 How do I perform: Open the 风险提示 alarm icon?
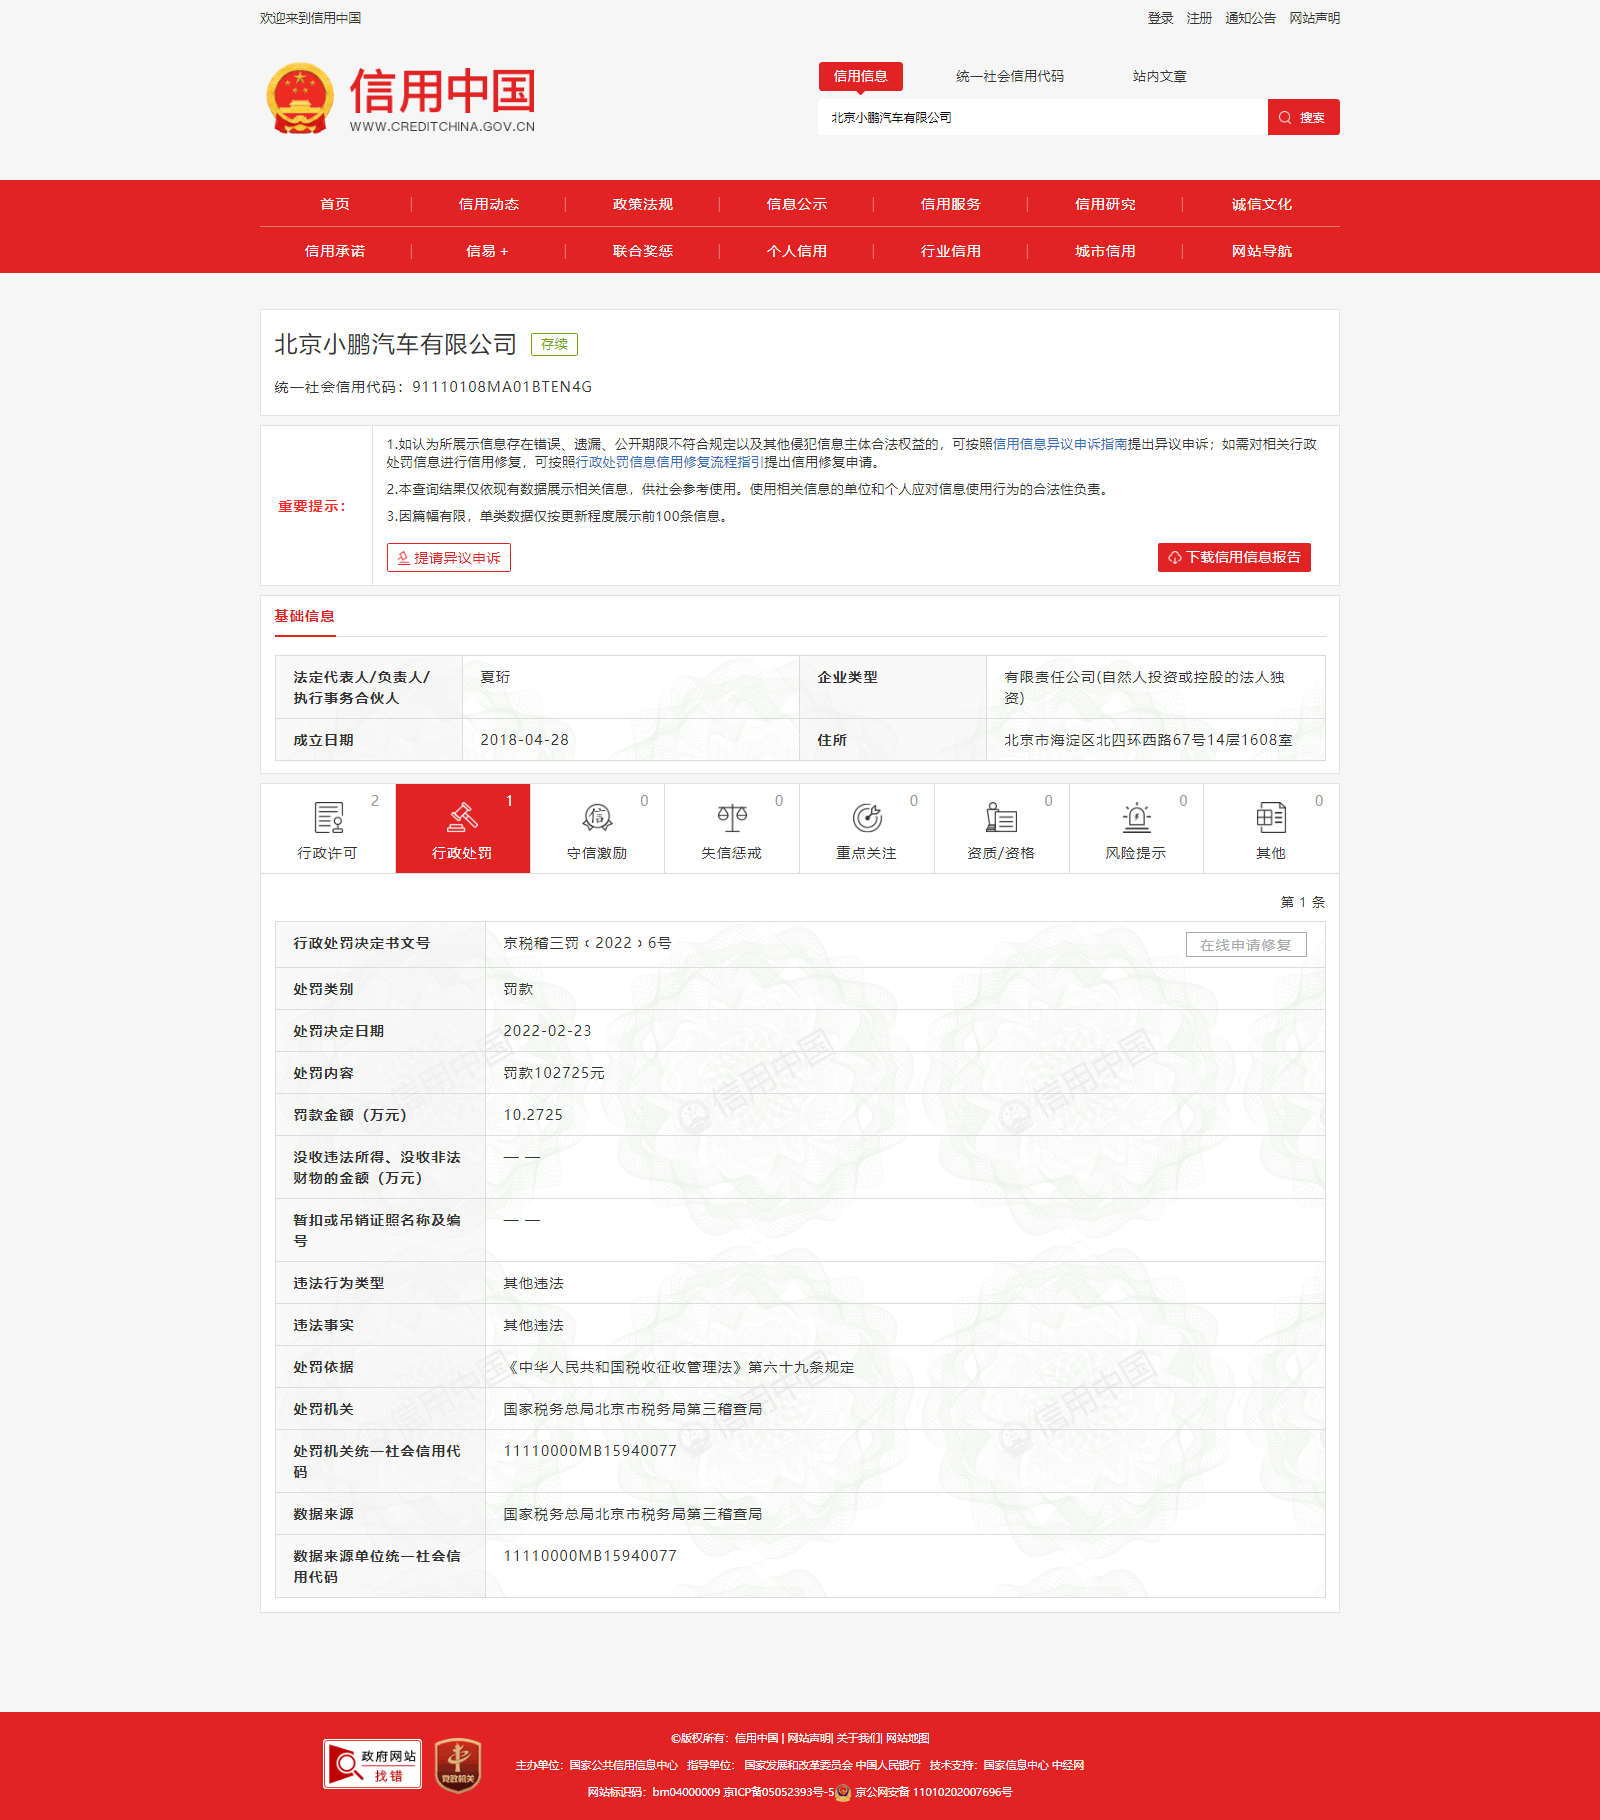[x=1136, y=817]
